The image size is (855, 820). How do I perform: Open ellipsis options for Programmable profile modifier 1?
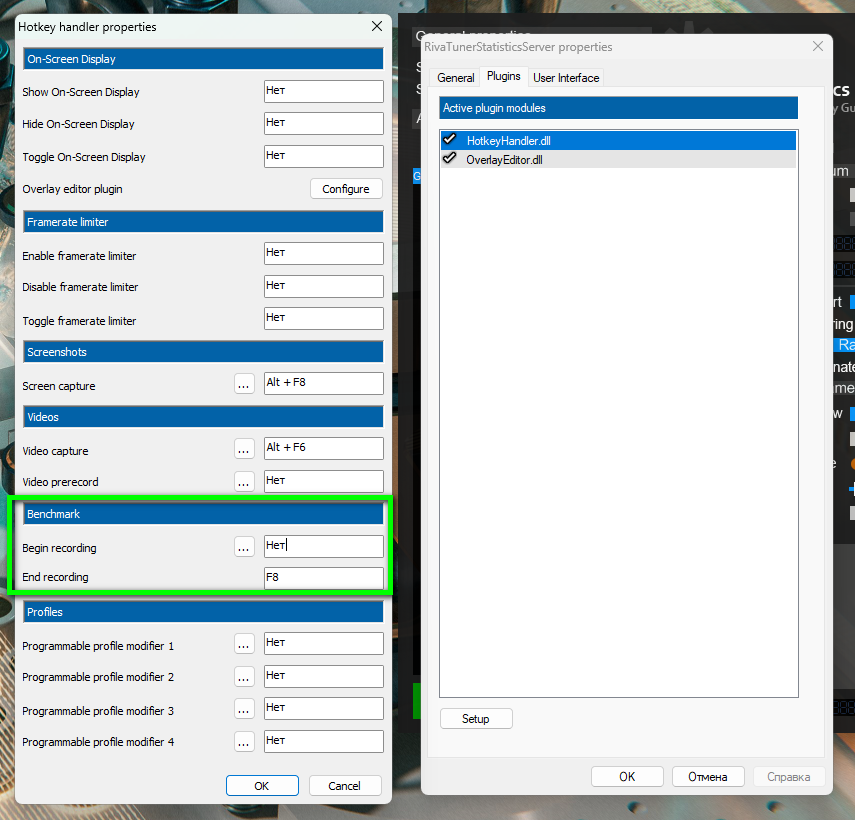point(244,644)
